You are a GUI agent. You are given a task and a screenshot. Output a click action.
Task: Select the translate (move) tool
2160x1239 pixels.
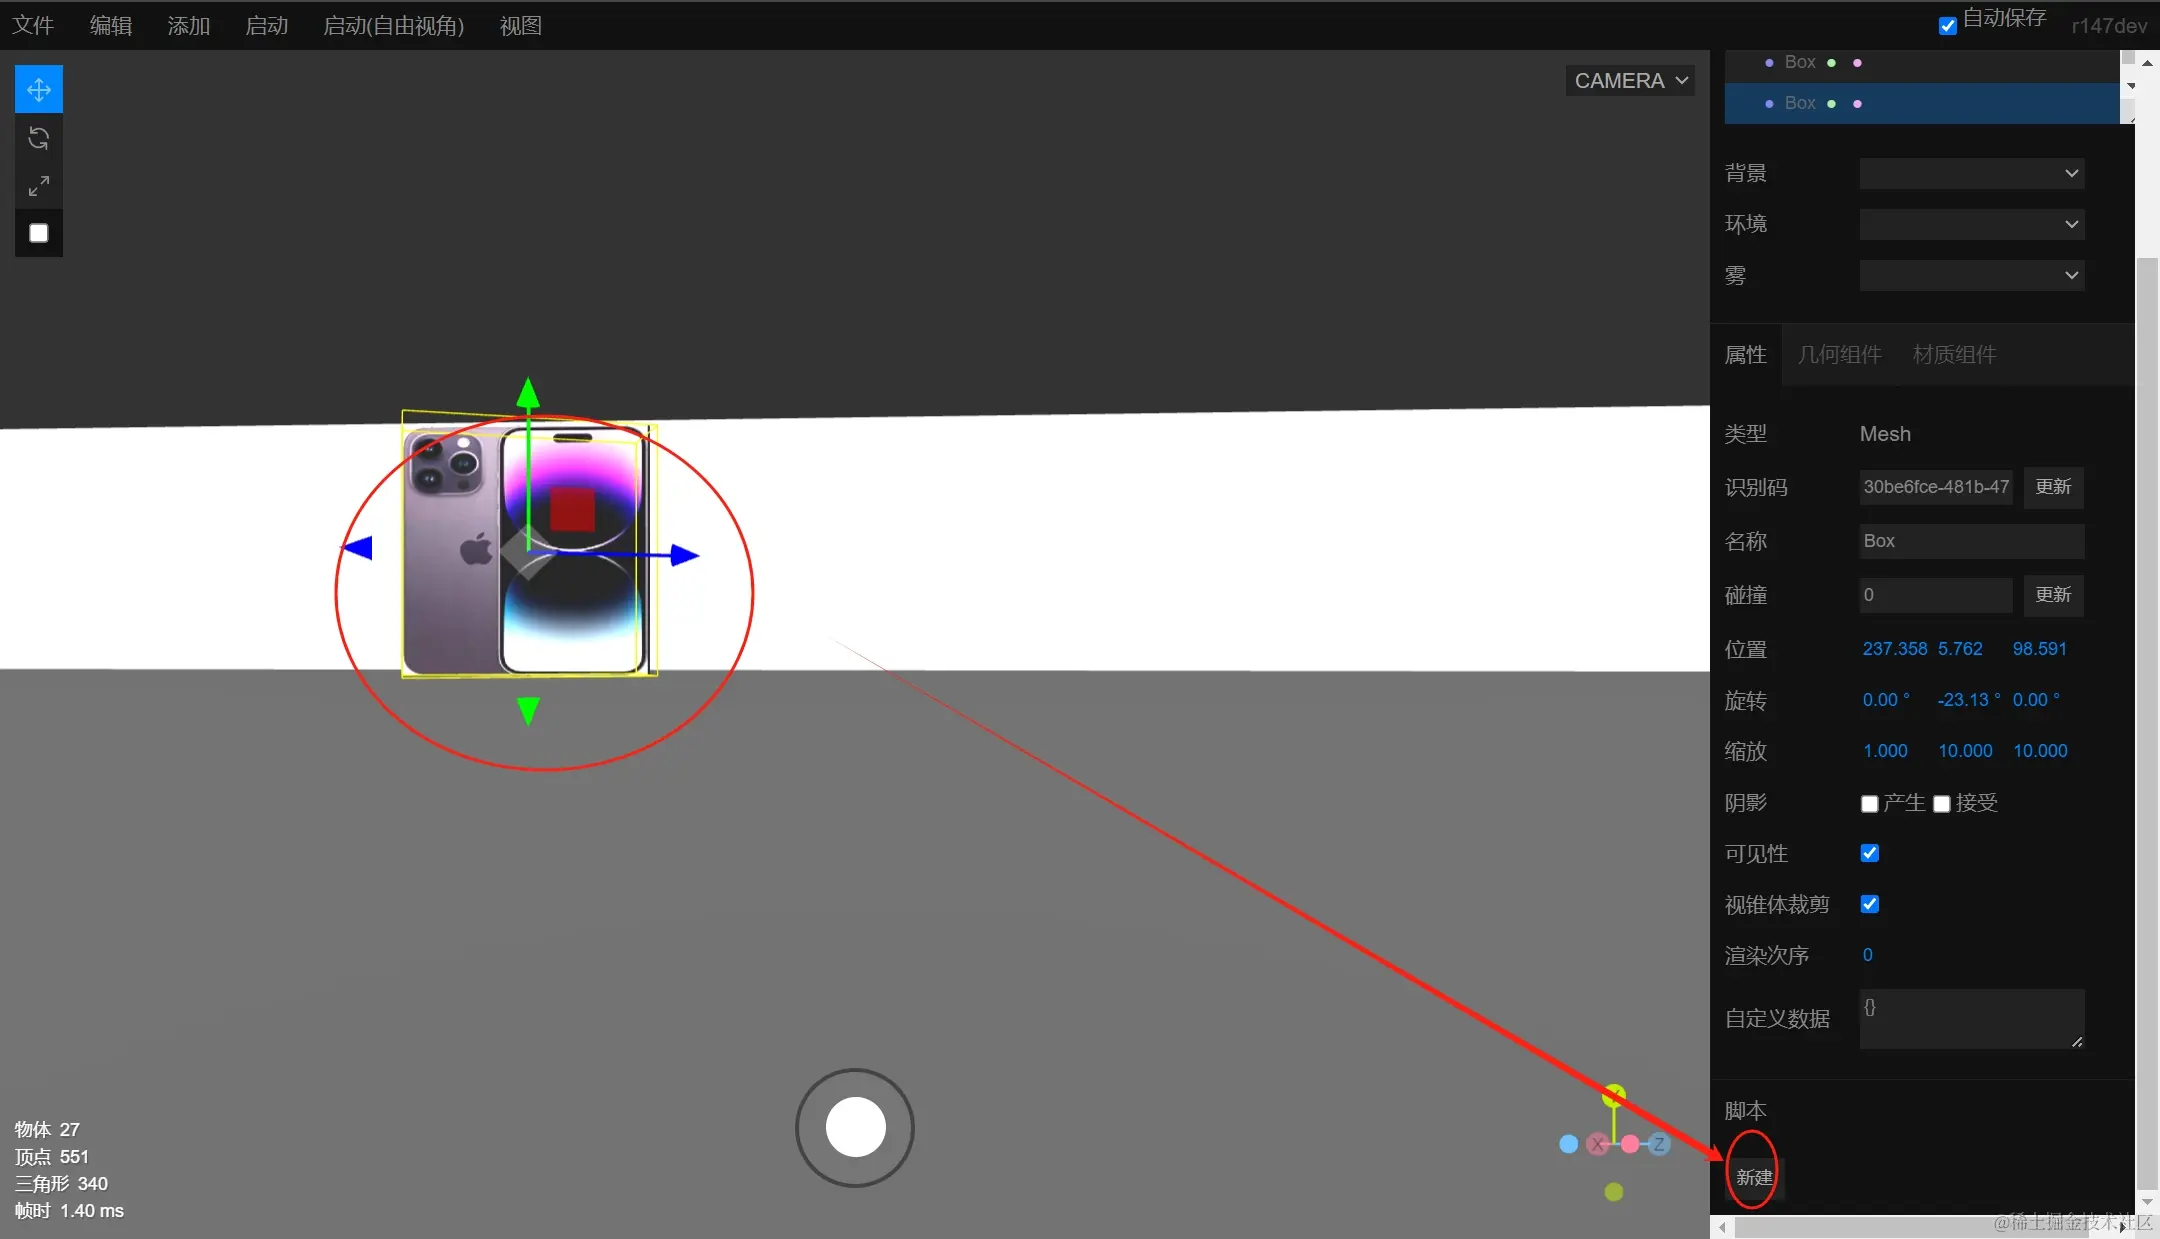pos(39,90)
